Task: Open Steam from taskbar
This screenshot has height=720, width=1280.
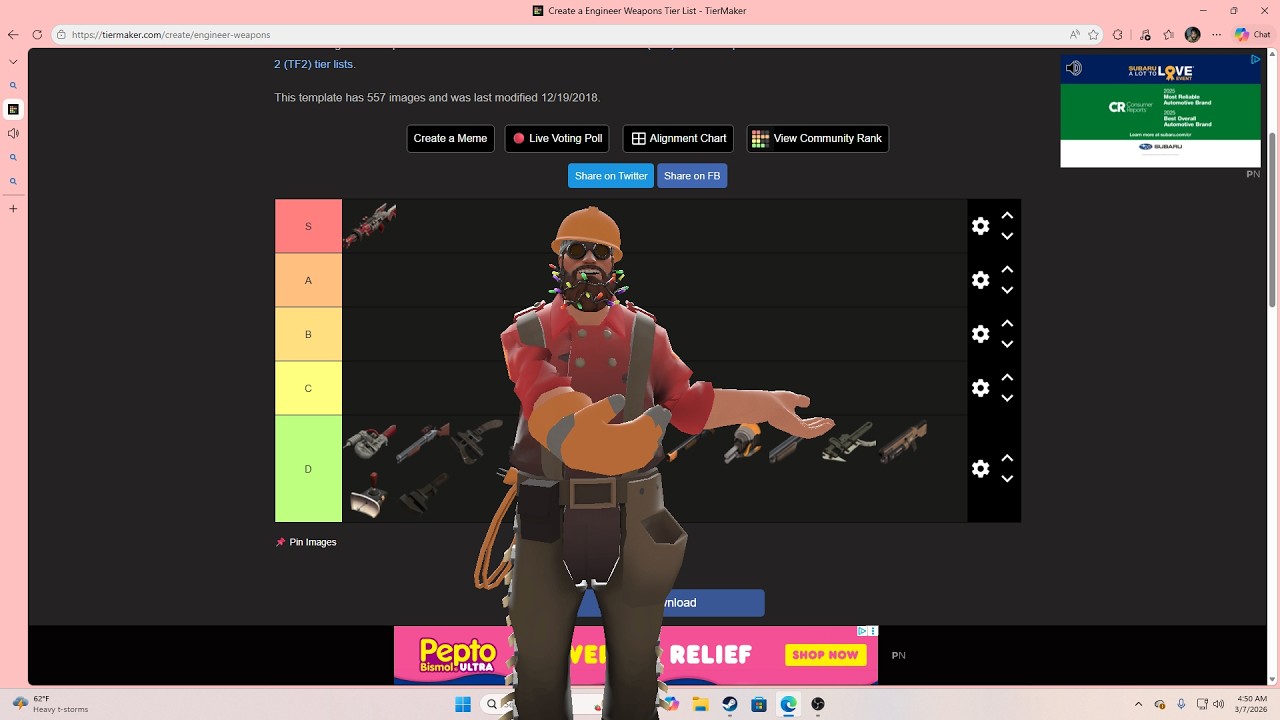Action: (x=729, y=704)
